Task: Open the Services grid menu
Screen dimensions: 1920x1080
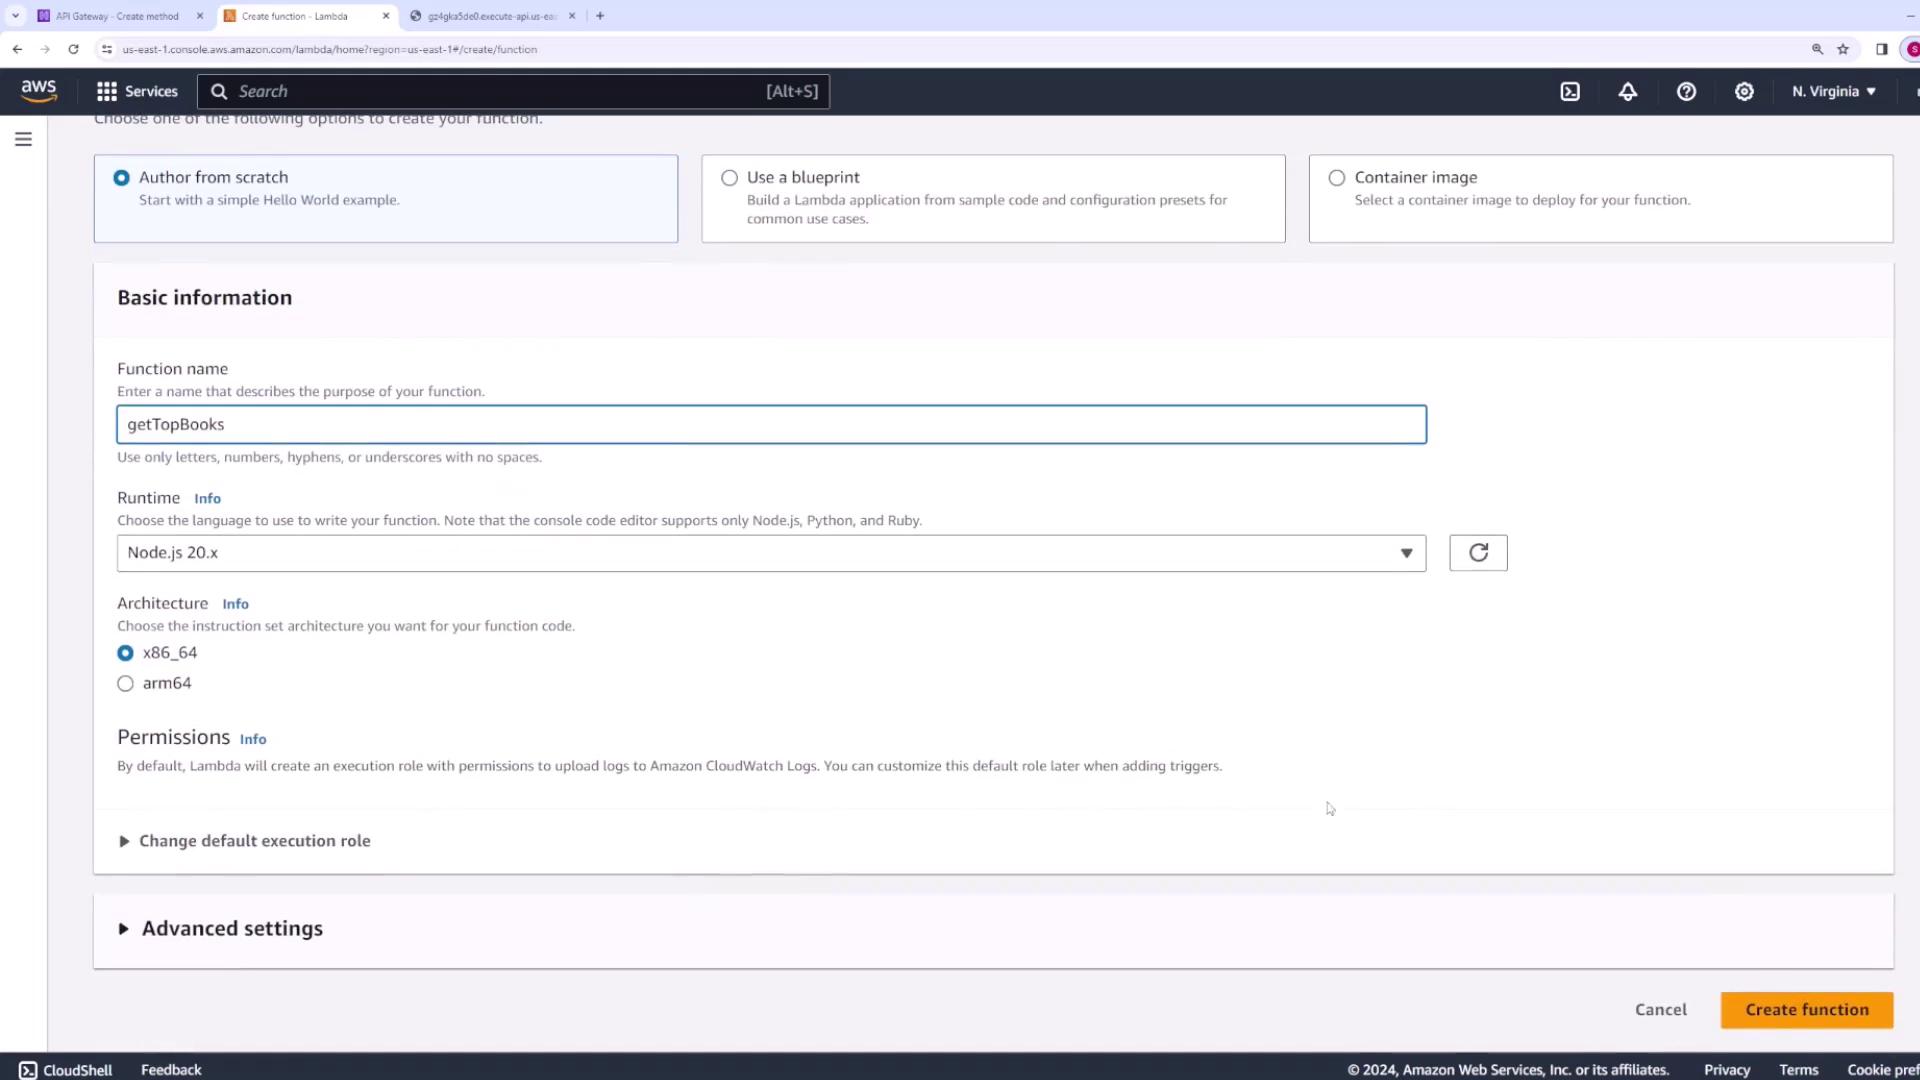Action: pyautogui.click(x=137, y=91)
